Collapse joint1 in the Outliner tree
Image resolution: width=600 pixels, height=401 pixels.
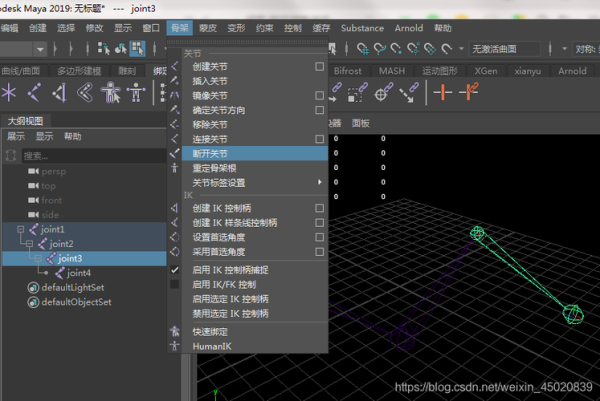[20, 229]
